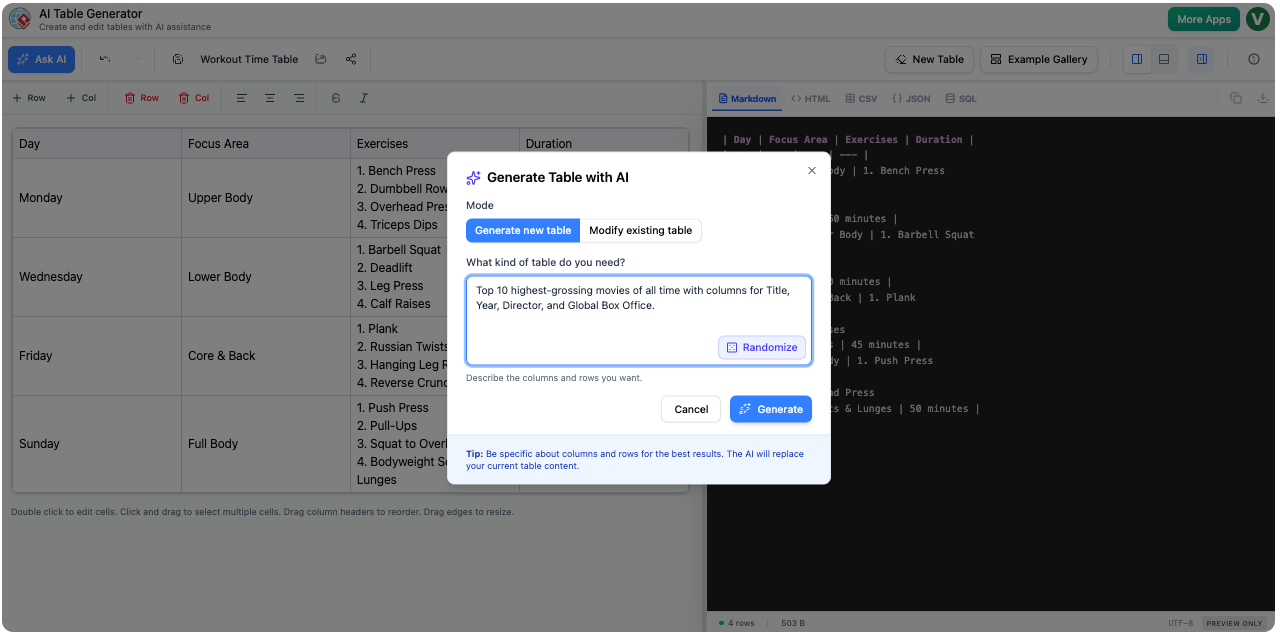Click the share icon beside Workout Time Table

350,59
